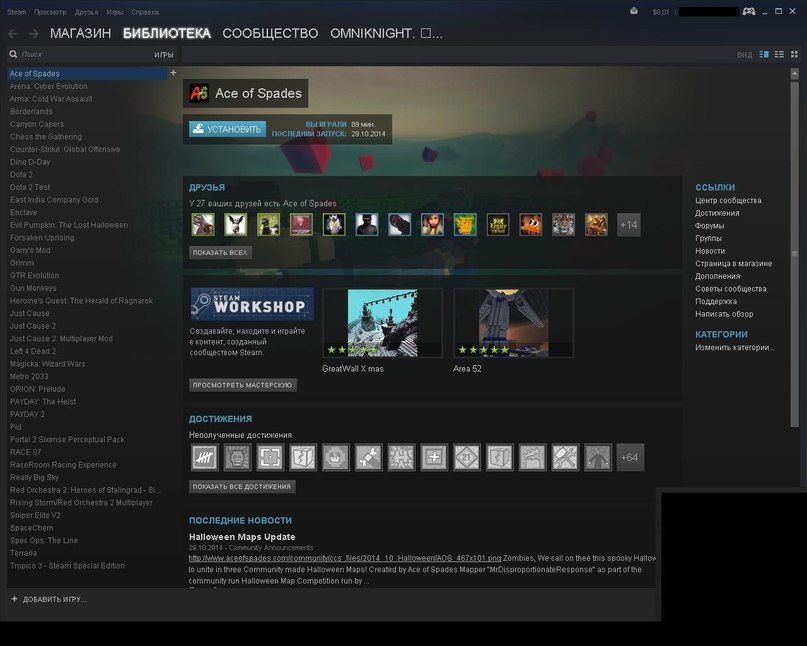Screen dimensions: 807x646
Task: Launch Big Picture controller icon
Action: tap(749, 11)
